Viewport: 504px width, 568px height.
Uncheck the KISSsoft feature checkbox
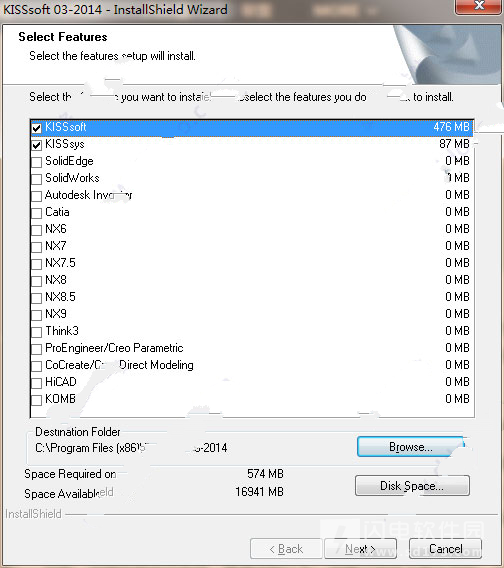point(36,128)
